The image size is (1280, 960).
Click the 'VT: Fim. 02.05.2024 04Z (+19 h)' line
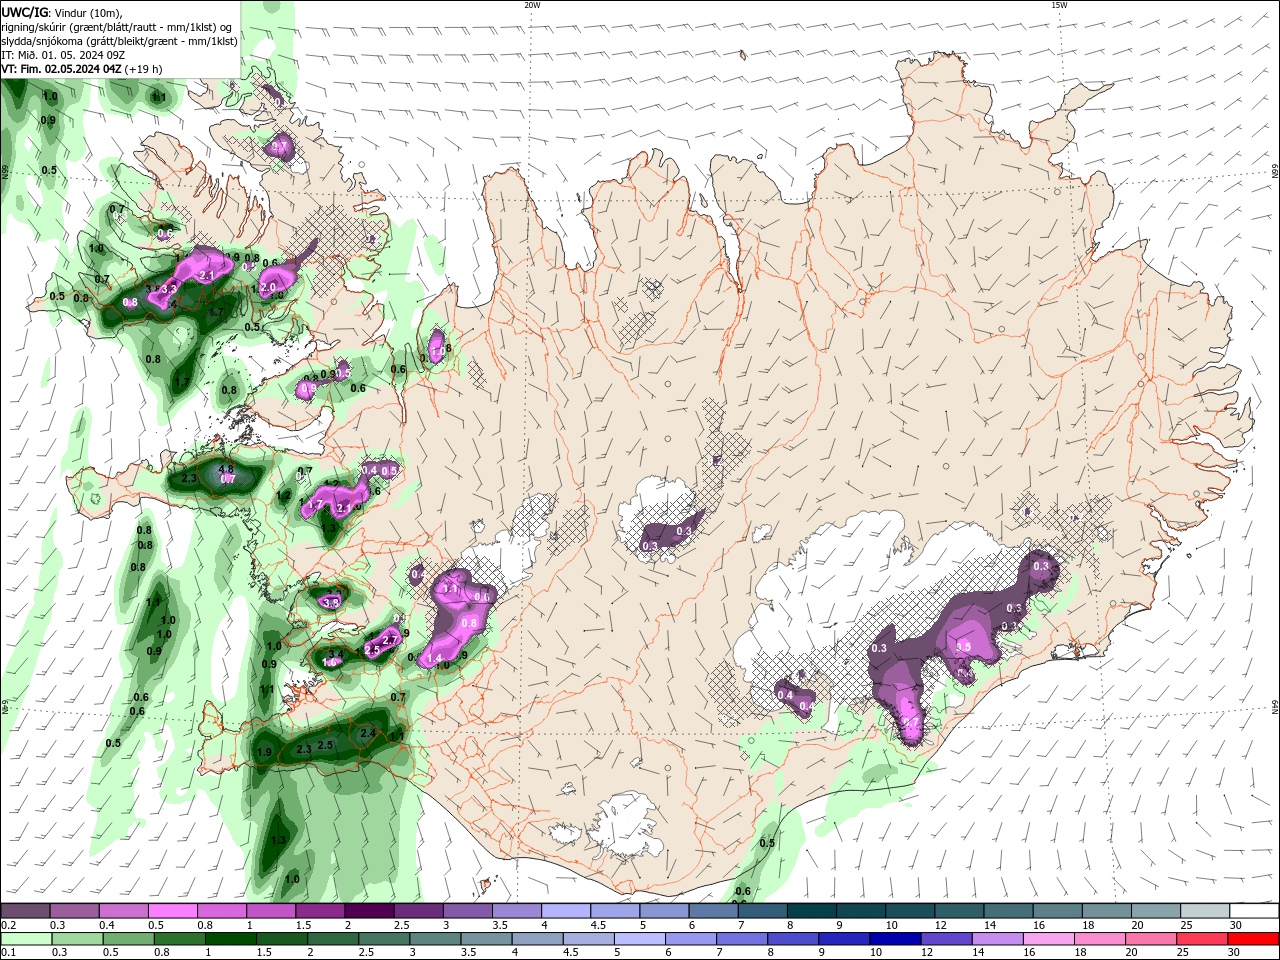point(82,69)
